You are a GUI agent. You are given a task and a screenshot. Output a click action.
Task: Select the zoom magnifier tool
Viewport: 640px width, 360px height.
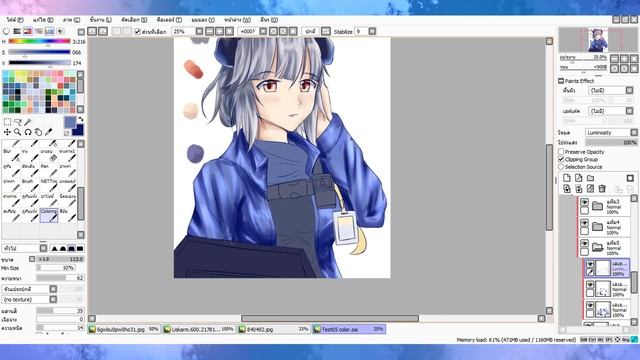coord(18,132)
